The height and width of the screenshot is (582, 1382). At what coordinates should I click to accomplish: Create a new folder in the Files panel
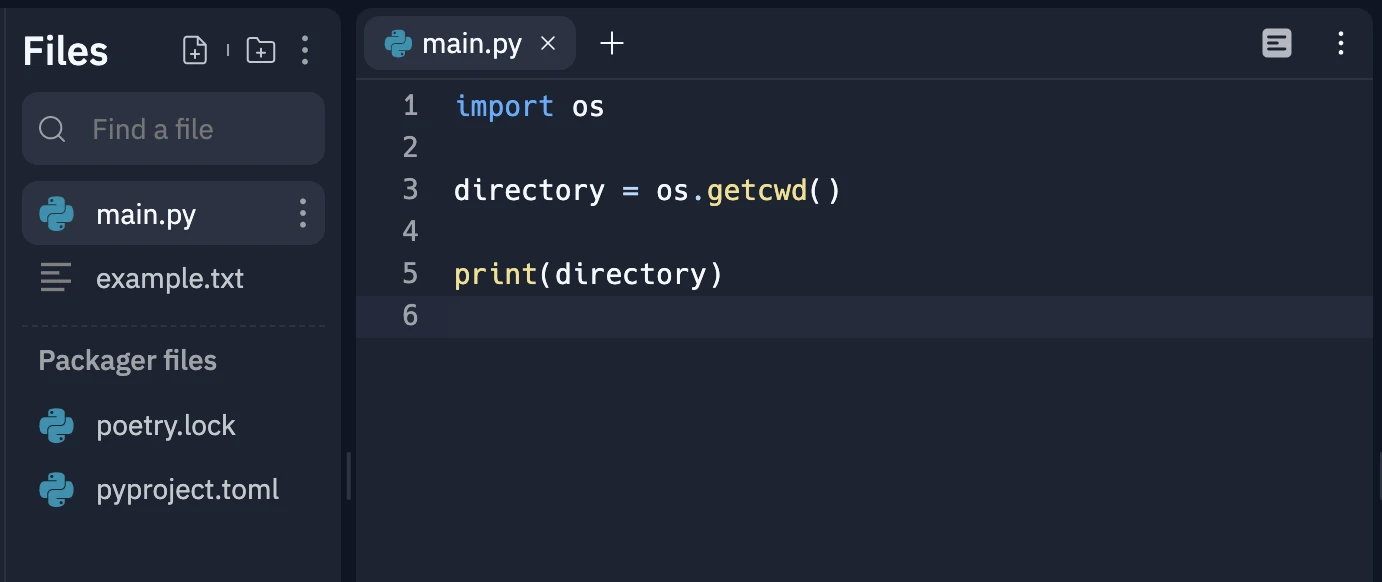pyautogui.click(x=260, y=49)
